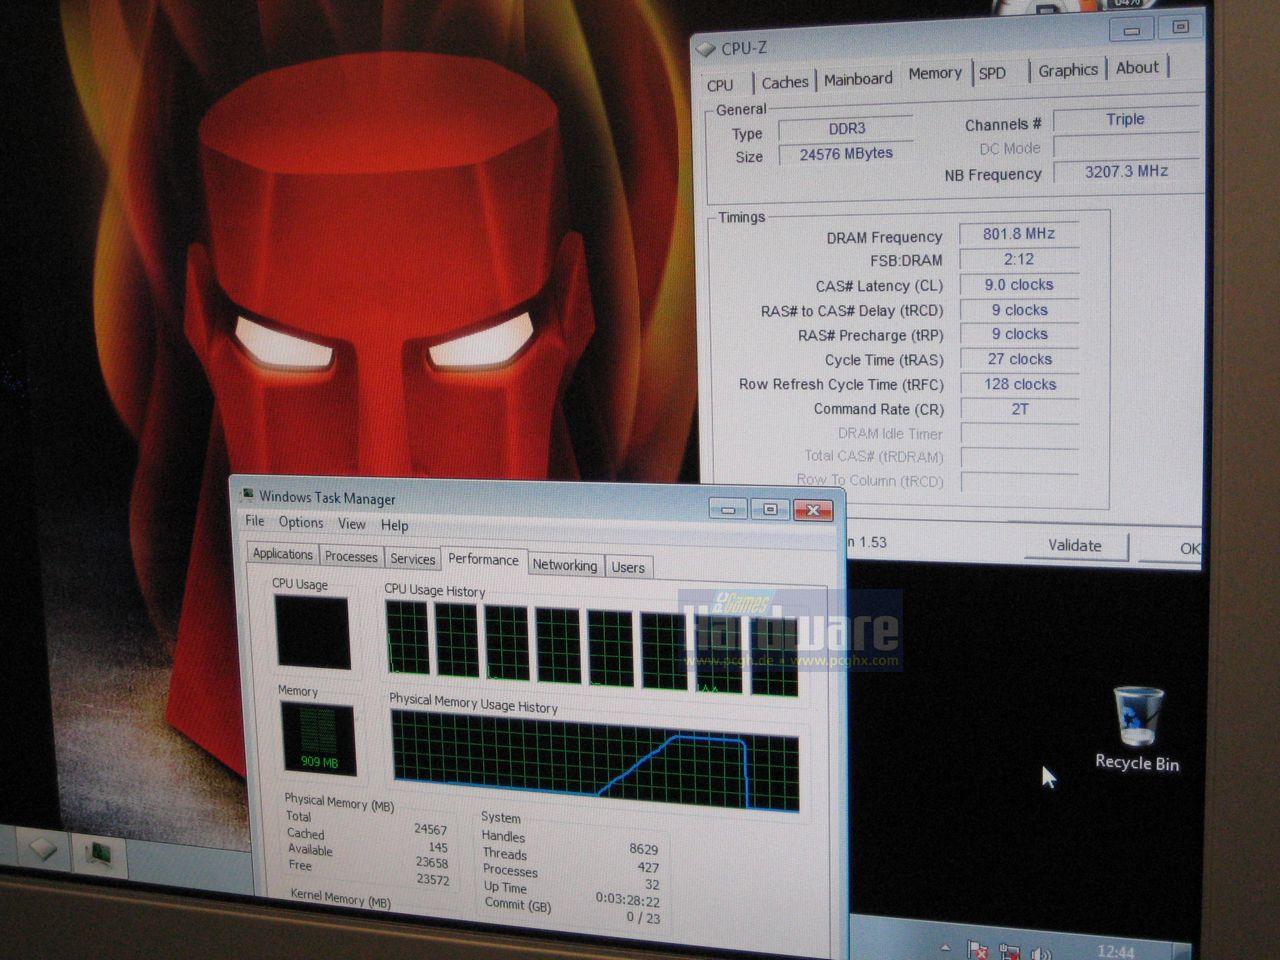Click the network tray icon
The image size is (1280, 960).
click(1010, 952)
